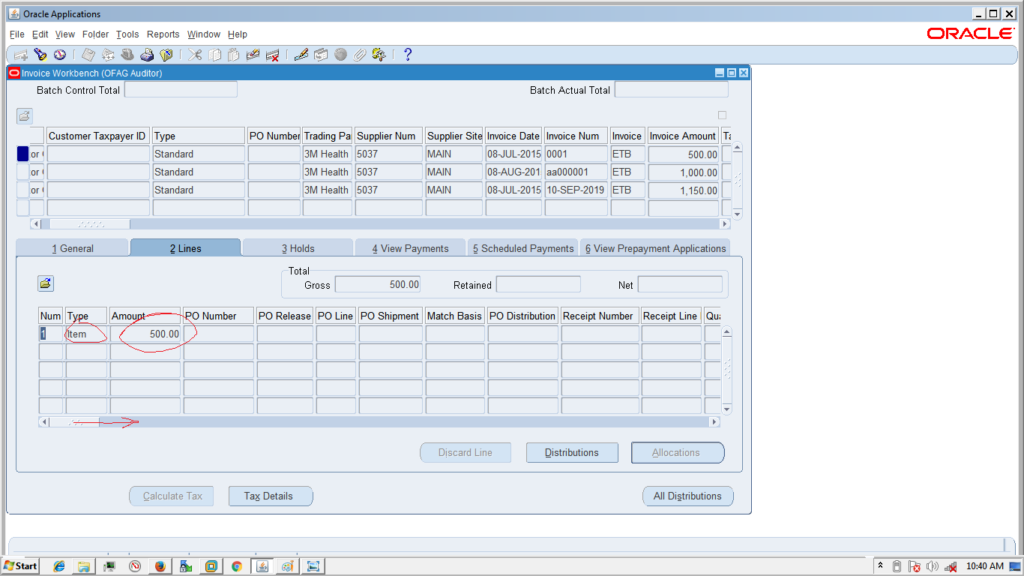The width and height of the screenshot is (1024, 576).
Task: Open the Tools menu
Action: pos(127,34)
